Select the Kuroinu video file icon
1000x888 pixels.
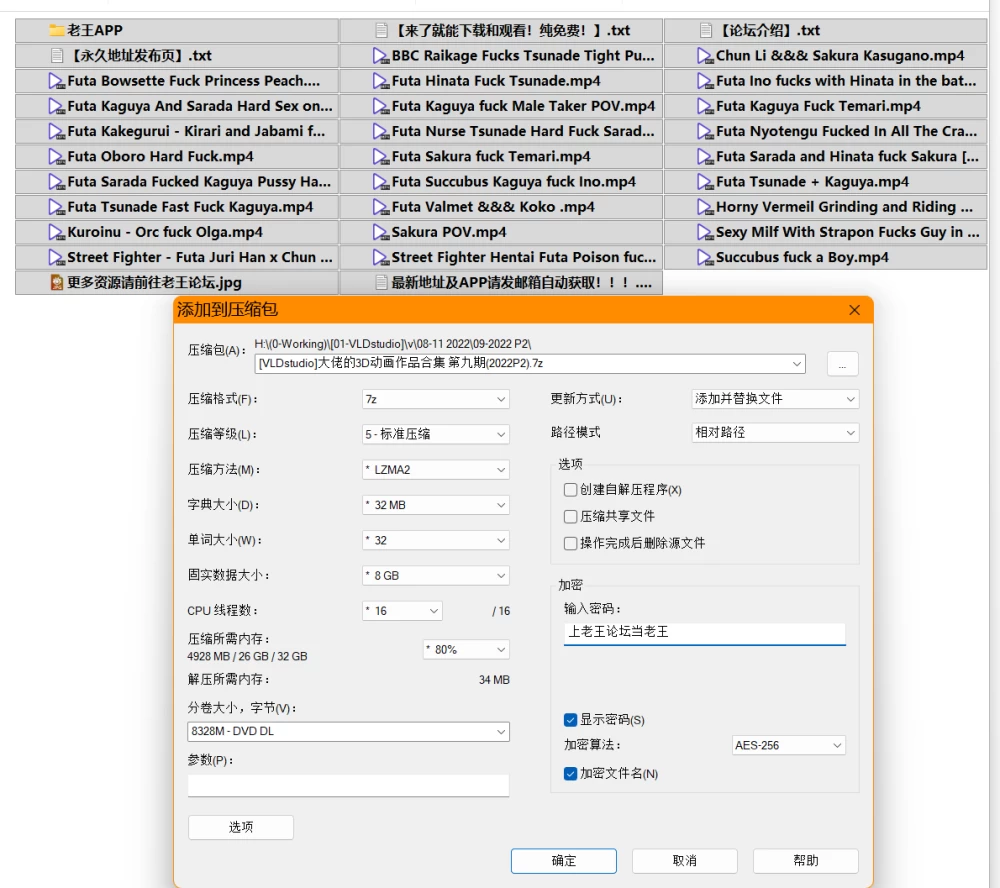(x=57, y=232)
